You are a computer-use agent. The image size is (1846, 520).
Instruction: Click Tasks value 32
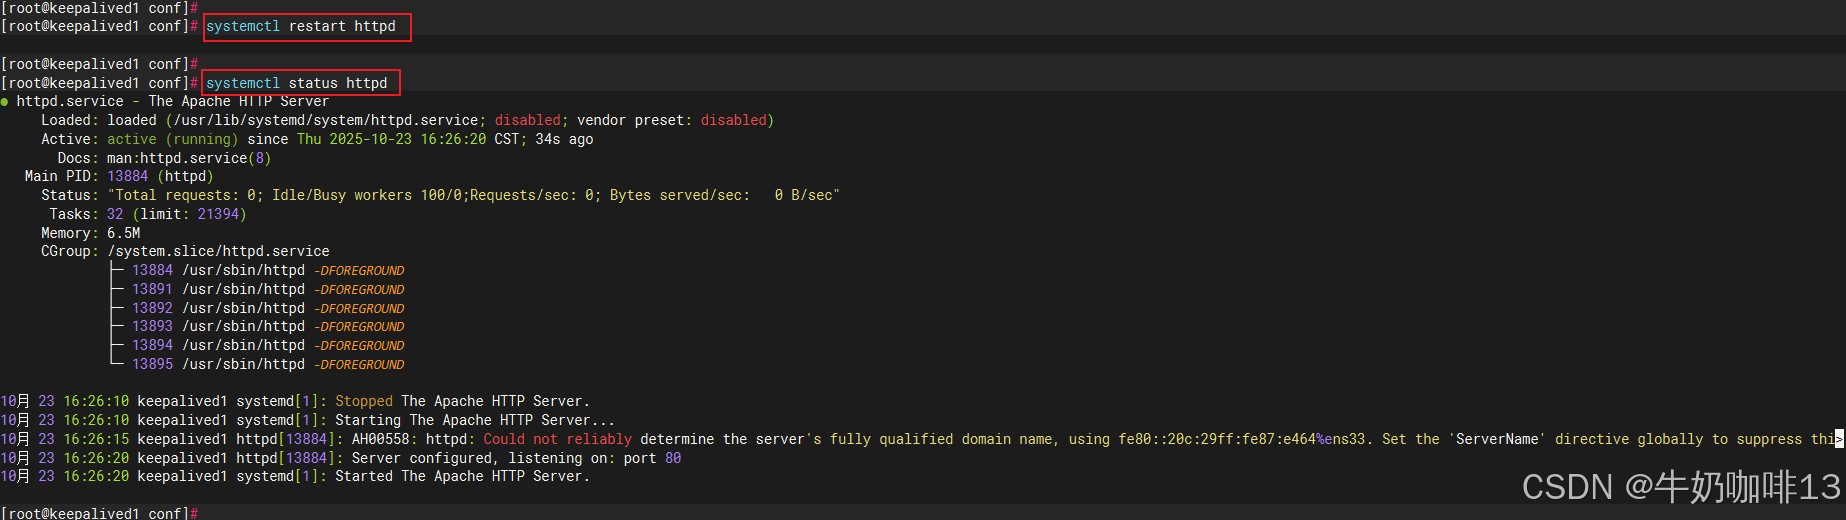coord(115,214)
